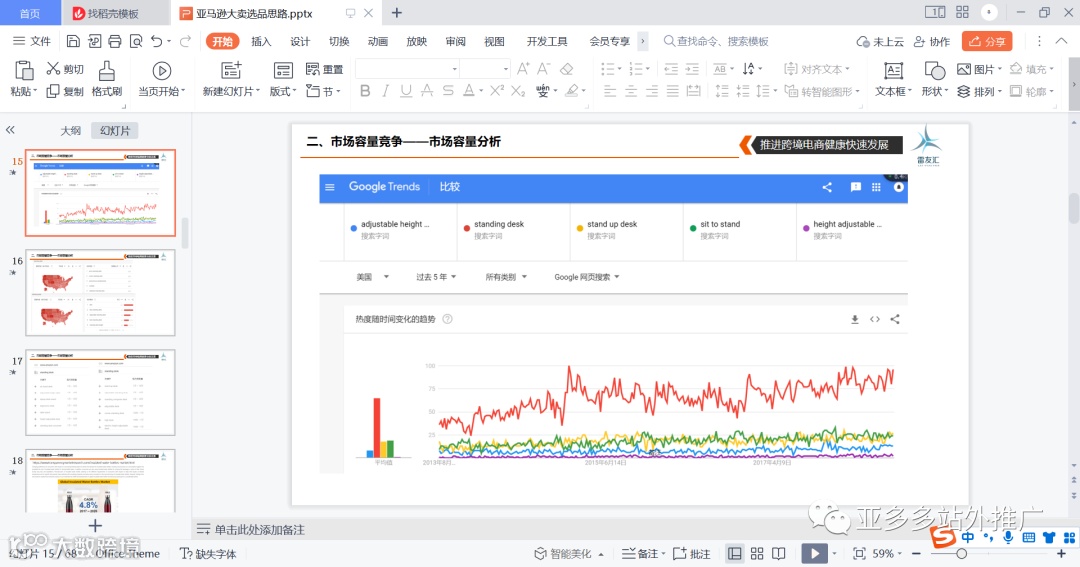Viewport: 1080px width, 567px height.
Task: Switch to the 审阅 ribbon tab
Action: (x=455, y=41)
